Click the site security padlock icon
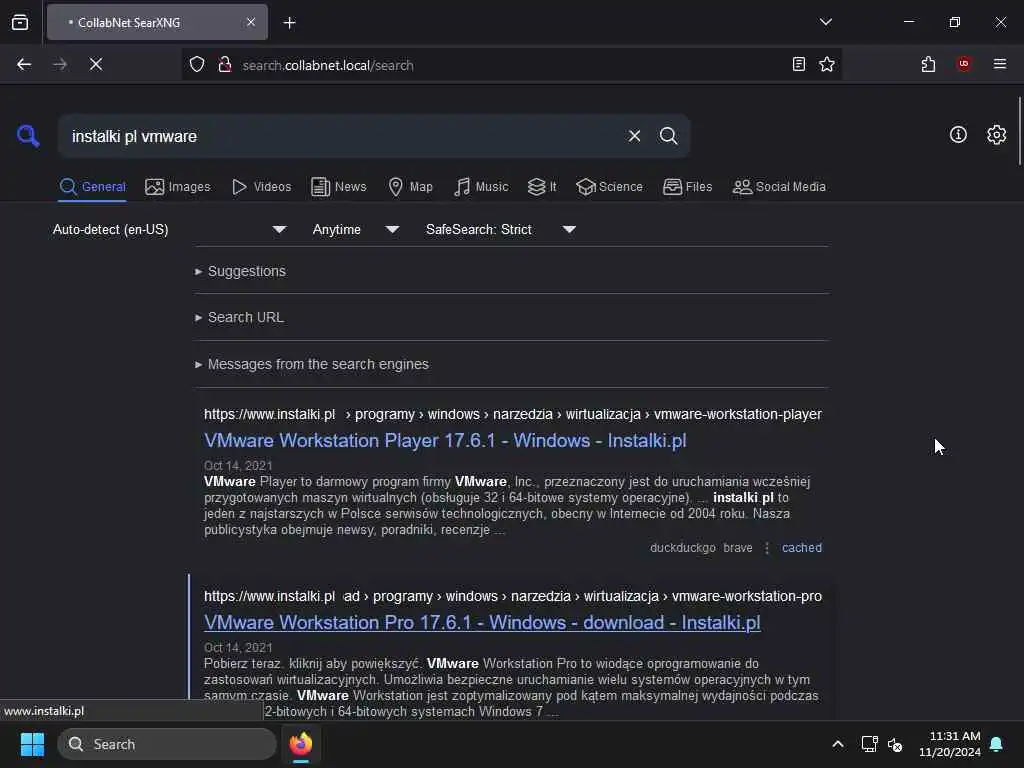This screenshot has height=768, width=1024. tap(225, 65)
